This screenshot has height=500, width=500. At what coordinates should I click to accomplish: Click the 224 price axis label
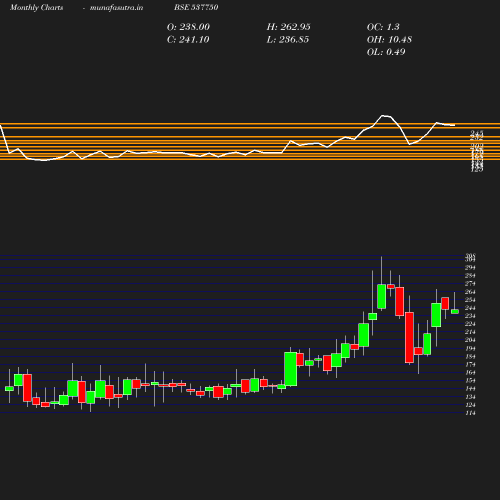(470, 324)
